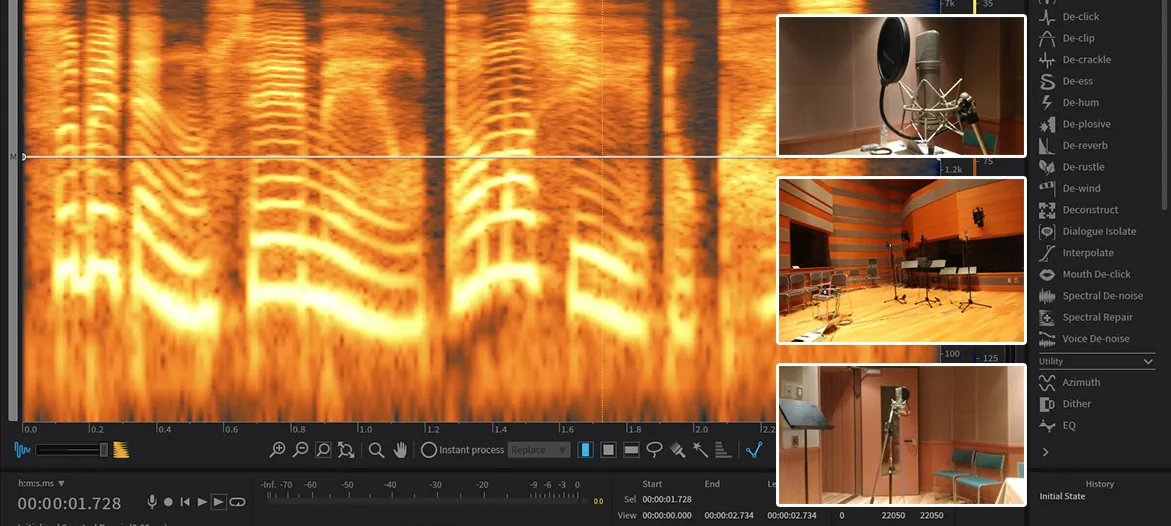Click the zoom to selection icon

tap(323, 450)
